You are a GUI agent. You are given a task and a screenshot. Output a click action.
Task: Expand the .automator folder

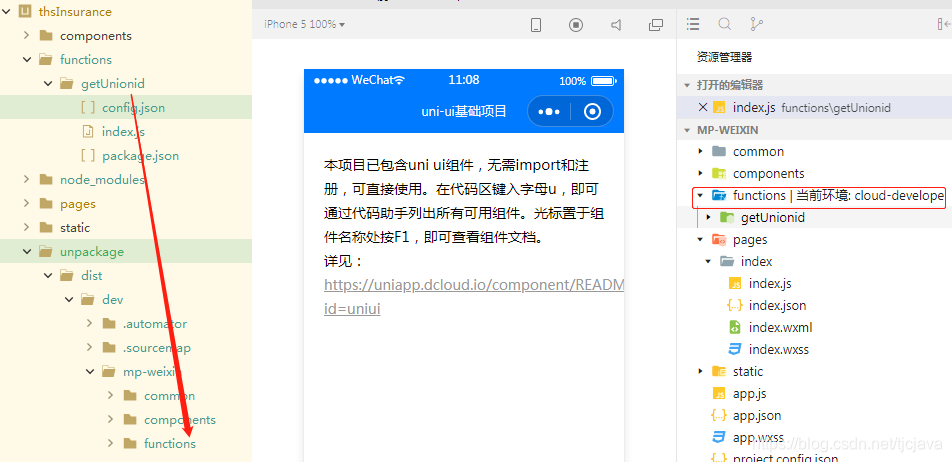tap(89, 324)
